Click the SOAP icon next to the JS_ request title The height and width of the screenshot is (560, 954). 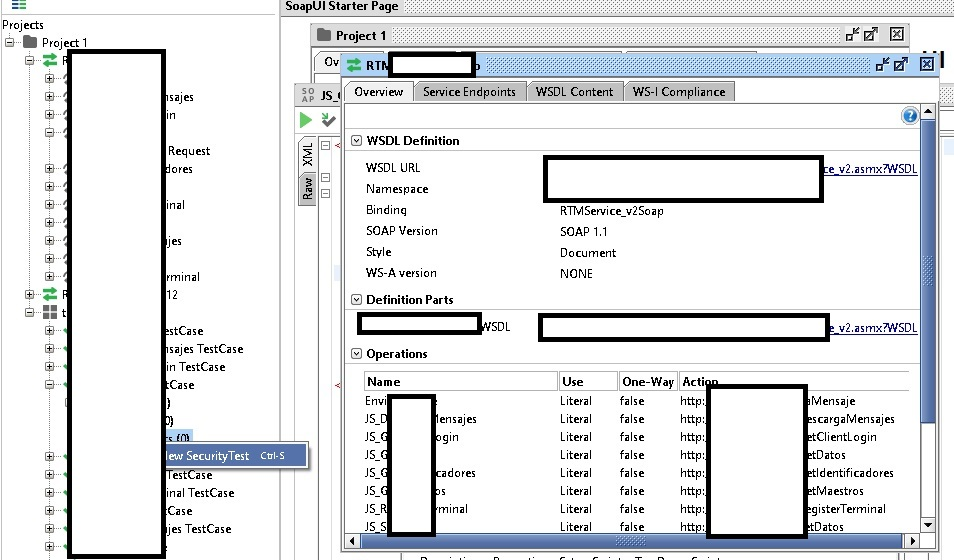pos(308,95)
